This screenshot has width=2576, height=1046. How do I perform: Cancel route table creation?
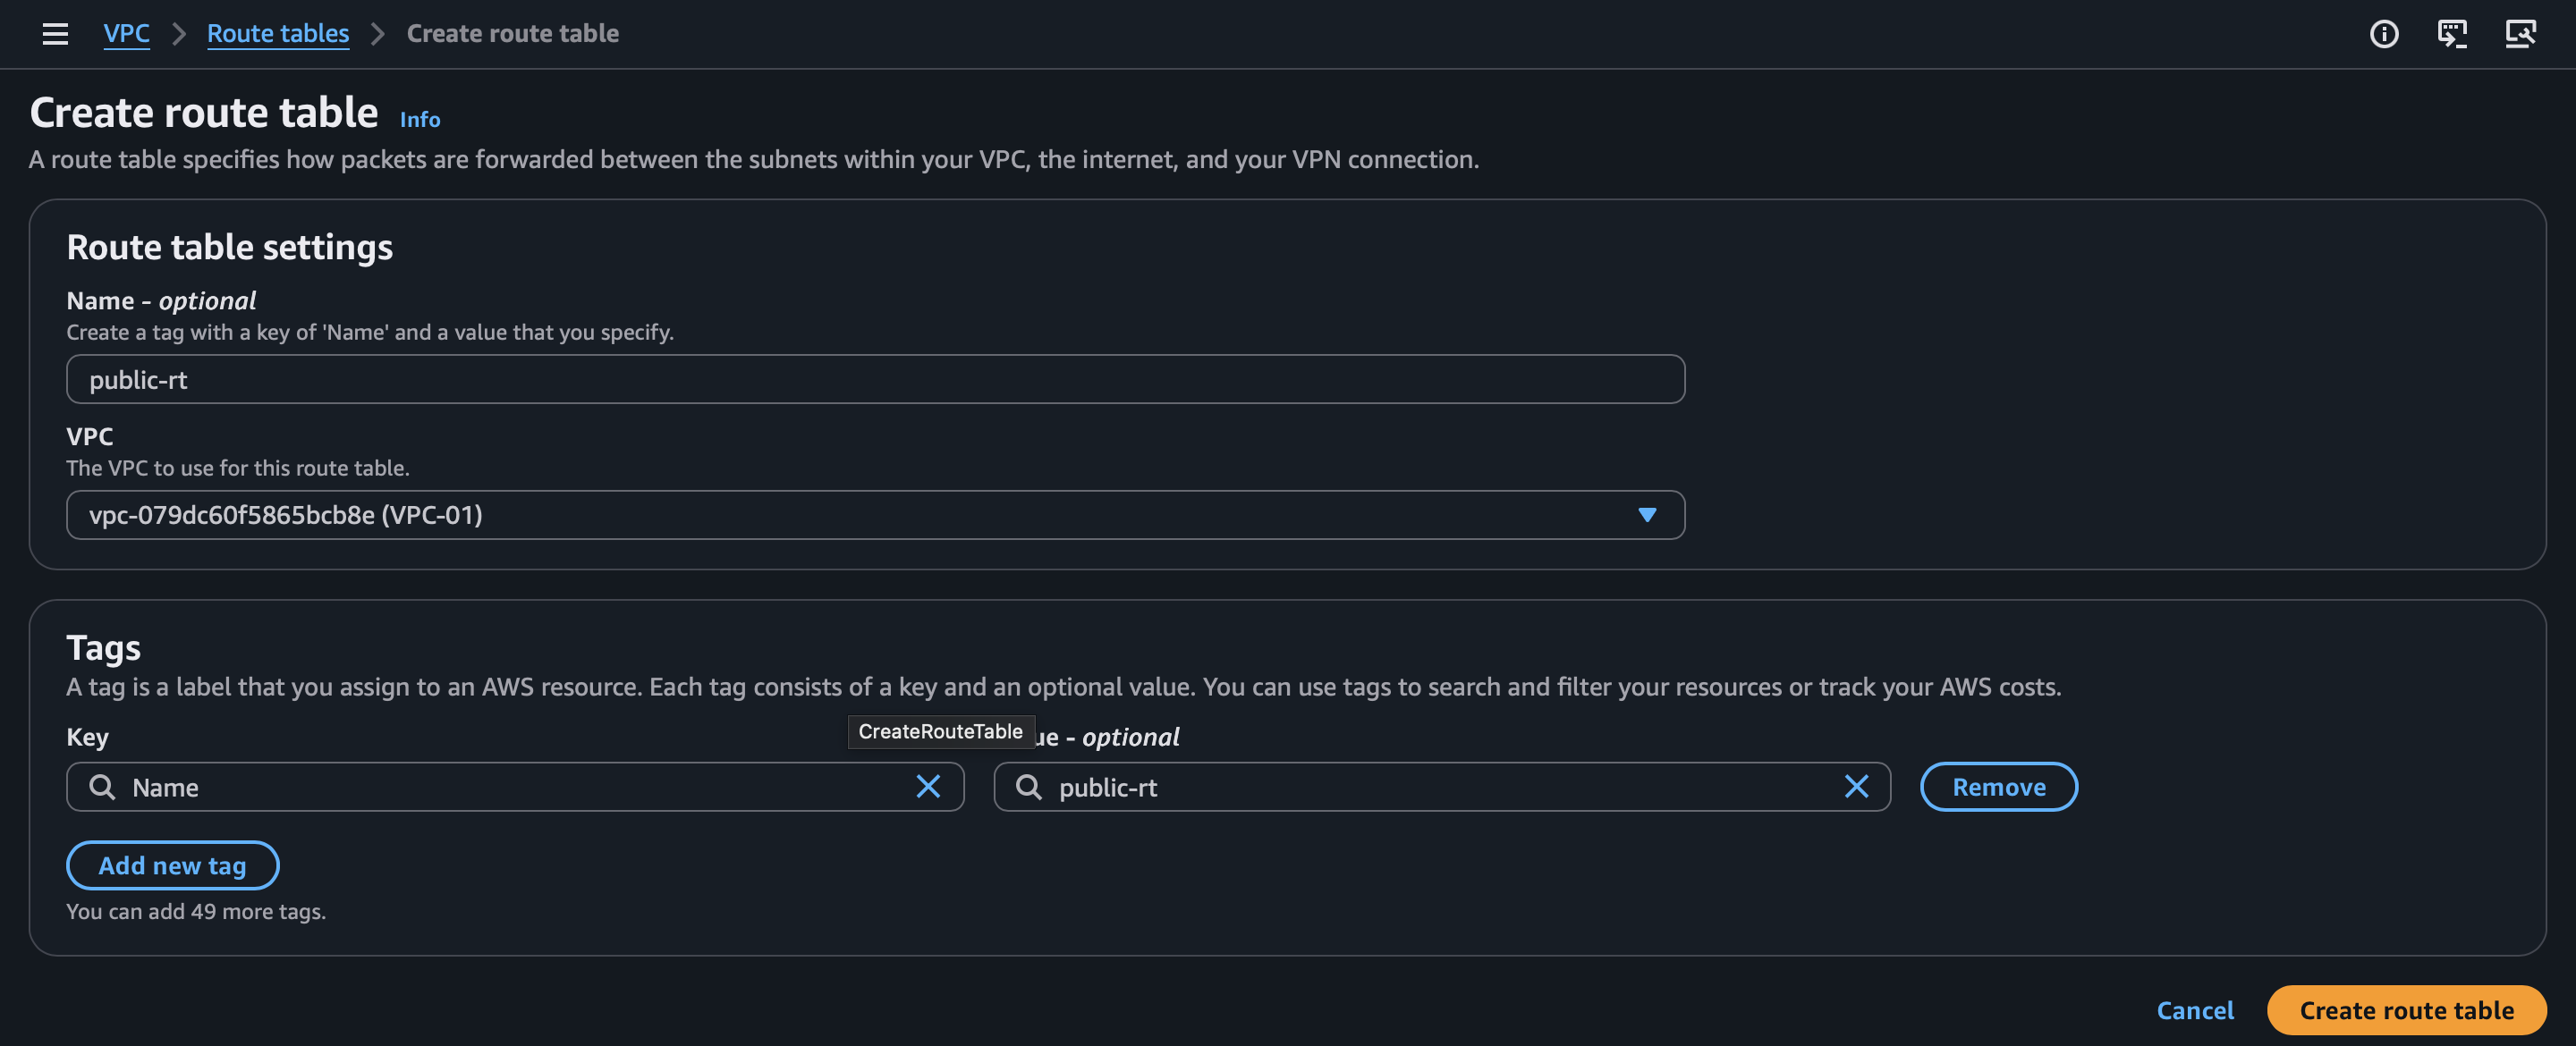(2195, 1010)
